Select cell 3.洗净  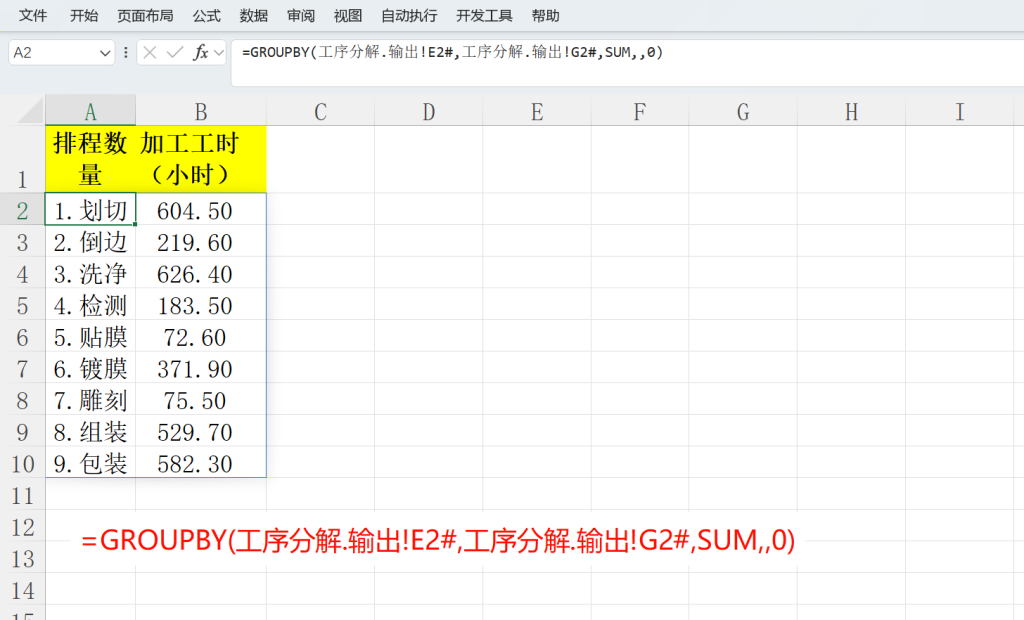click(x=90, y=272)
